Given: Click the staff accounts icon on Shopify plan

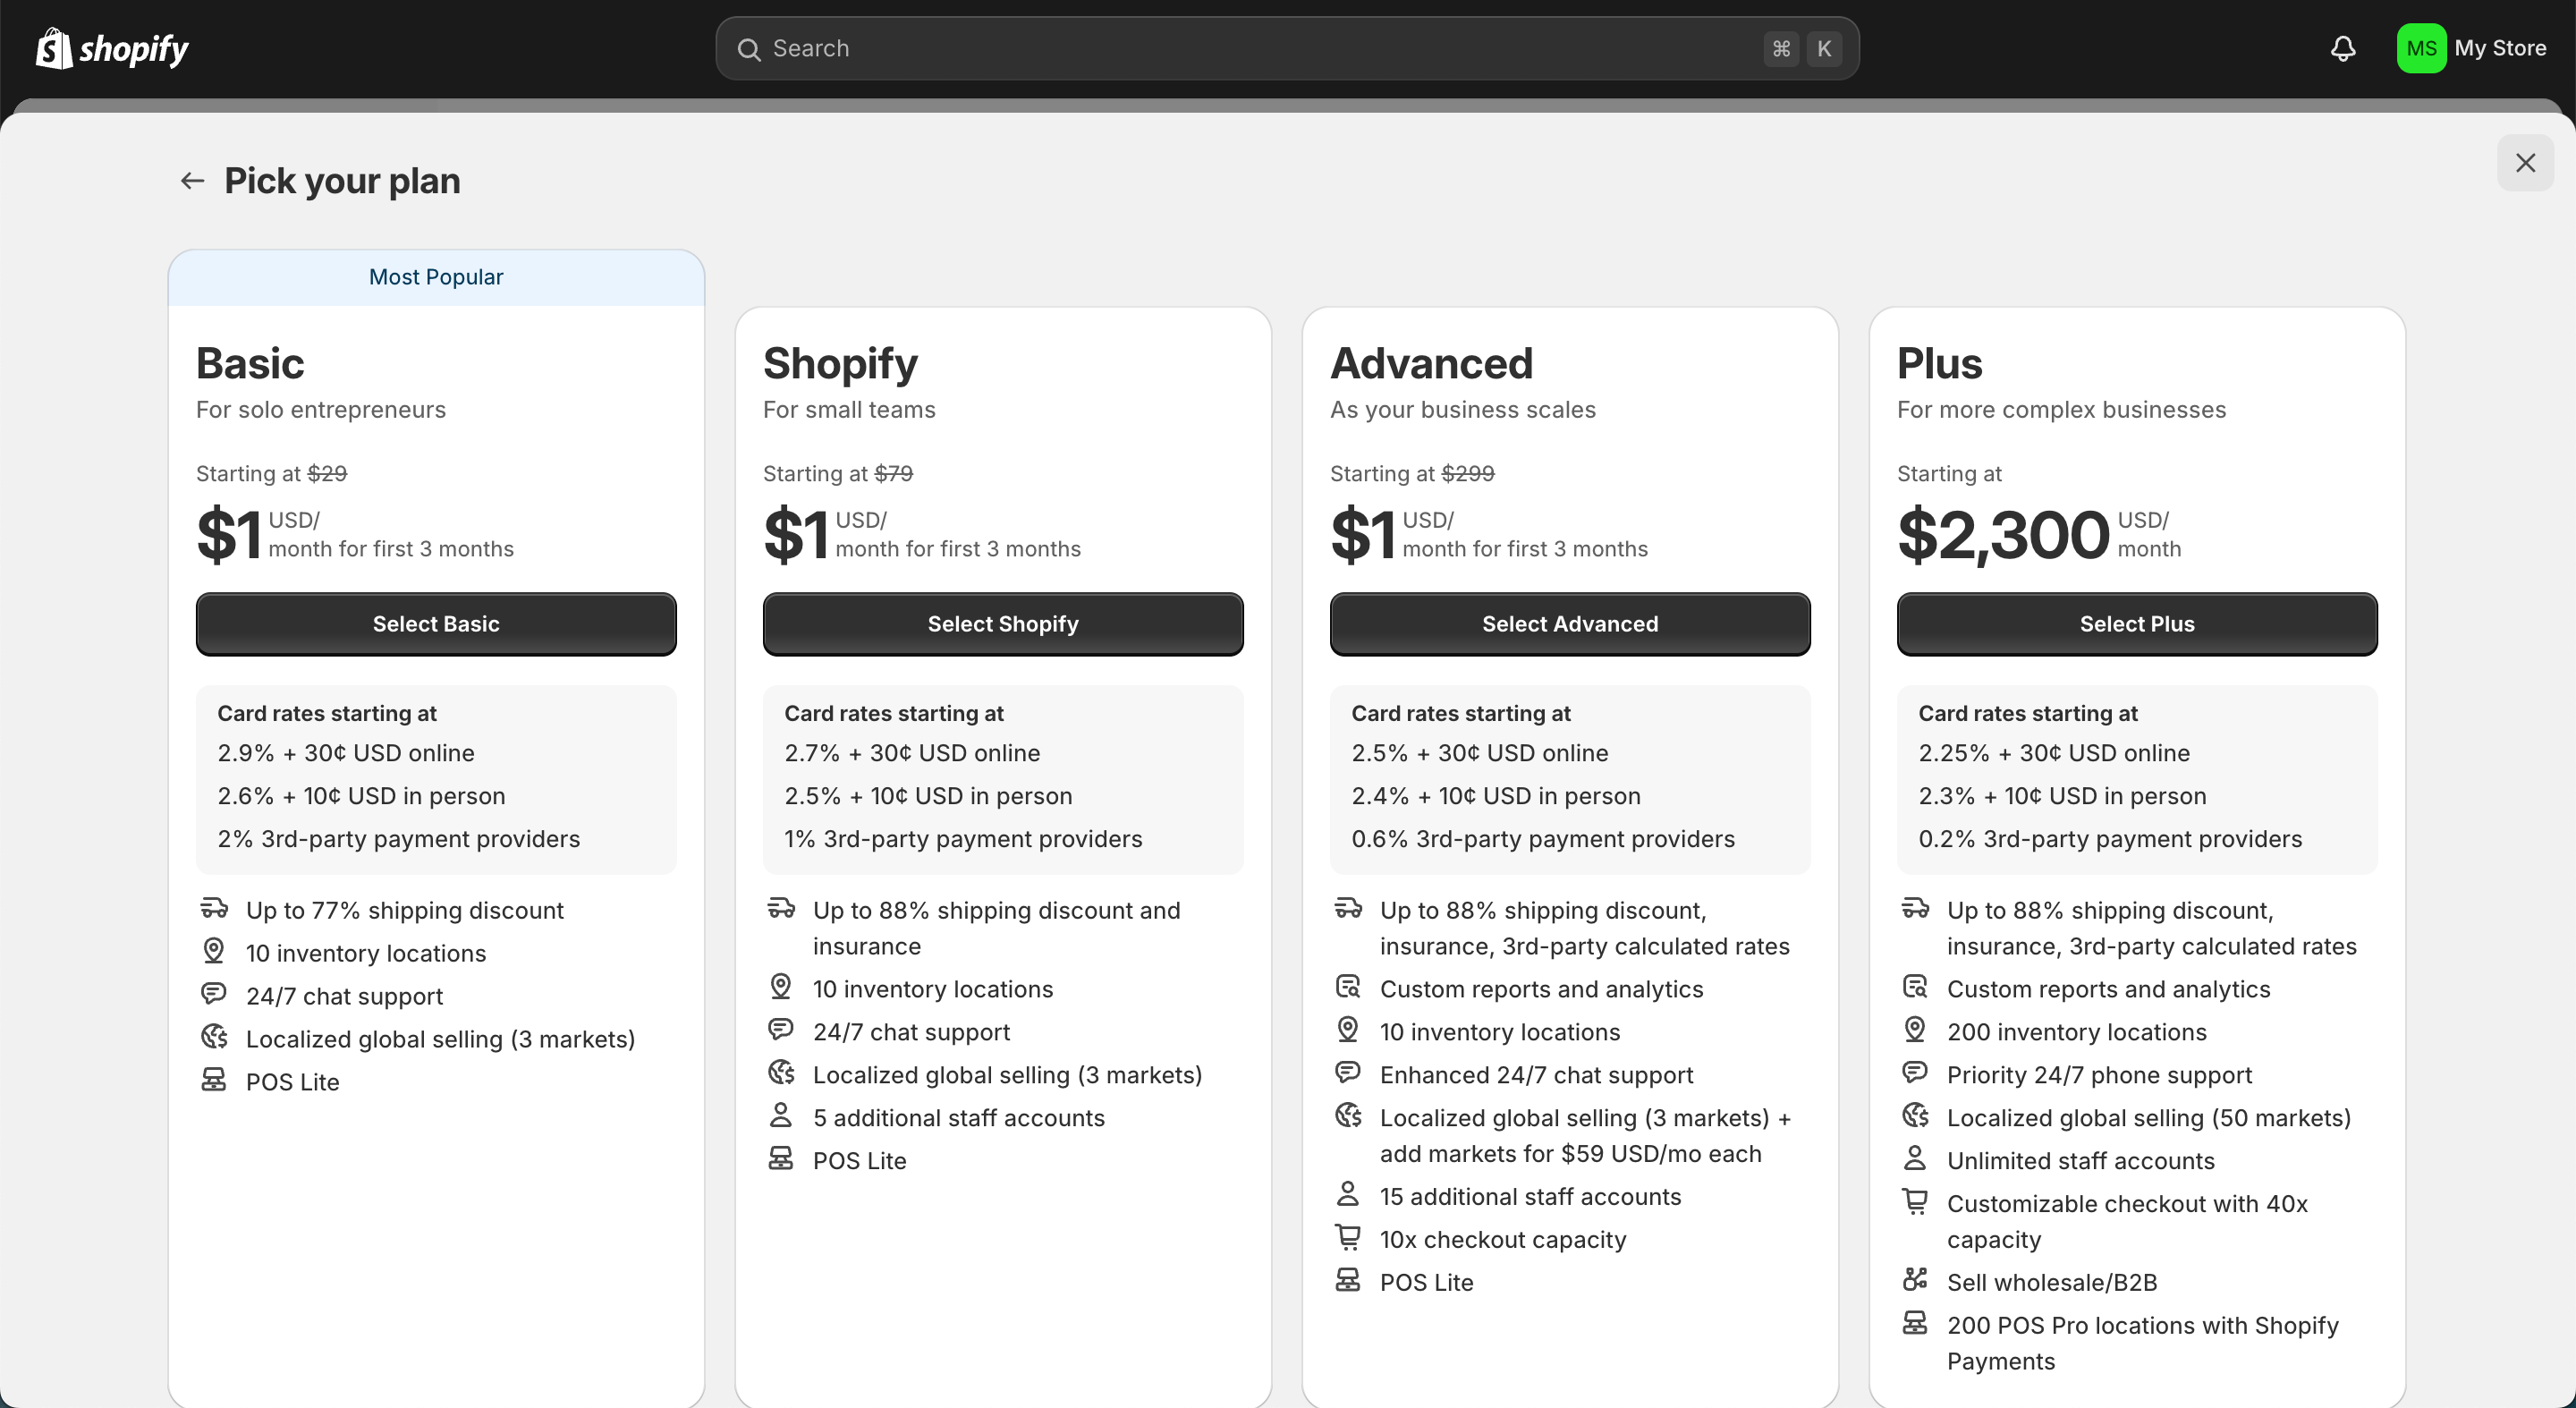Looking at the screenshot, I should click(x=782, y=1115).
